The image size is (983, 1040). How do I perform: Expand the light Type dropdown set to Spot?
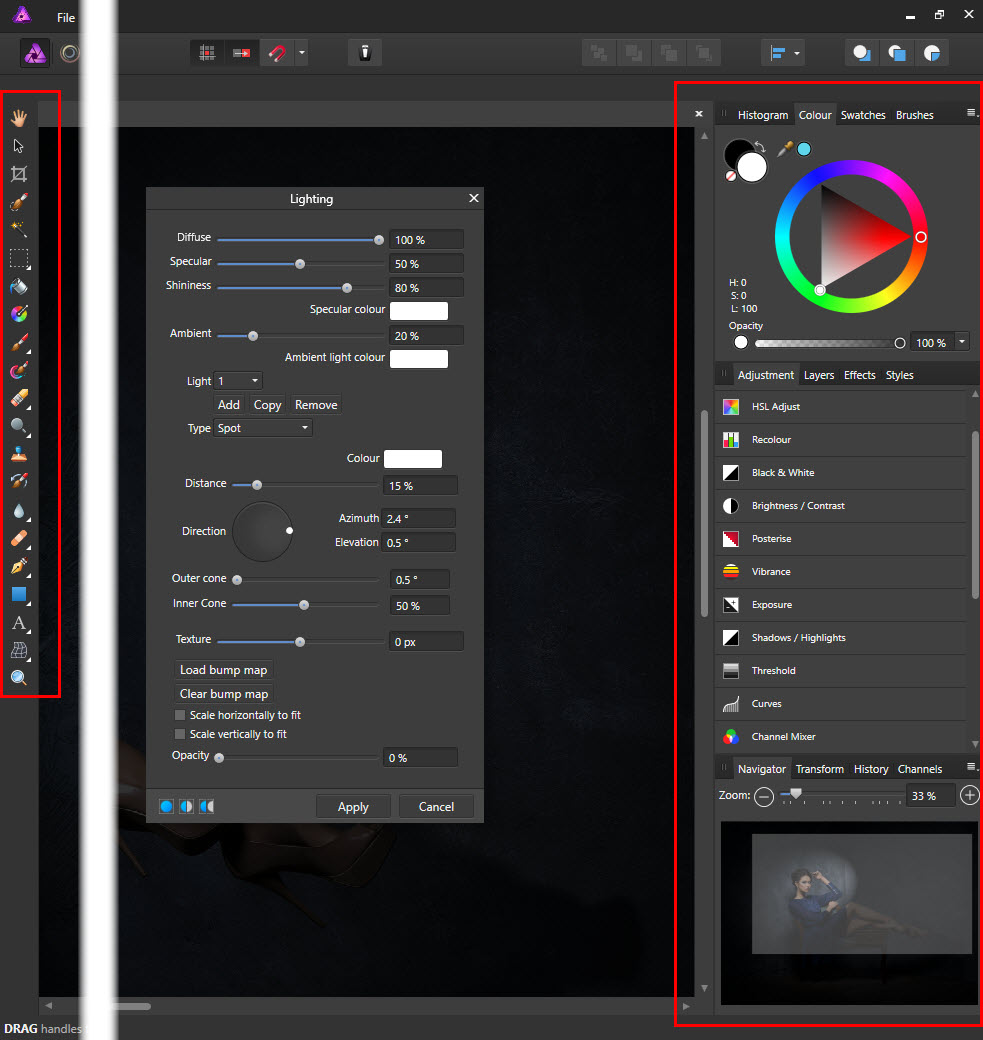264,428
